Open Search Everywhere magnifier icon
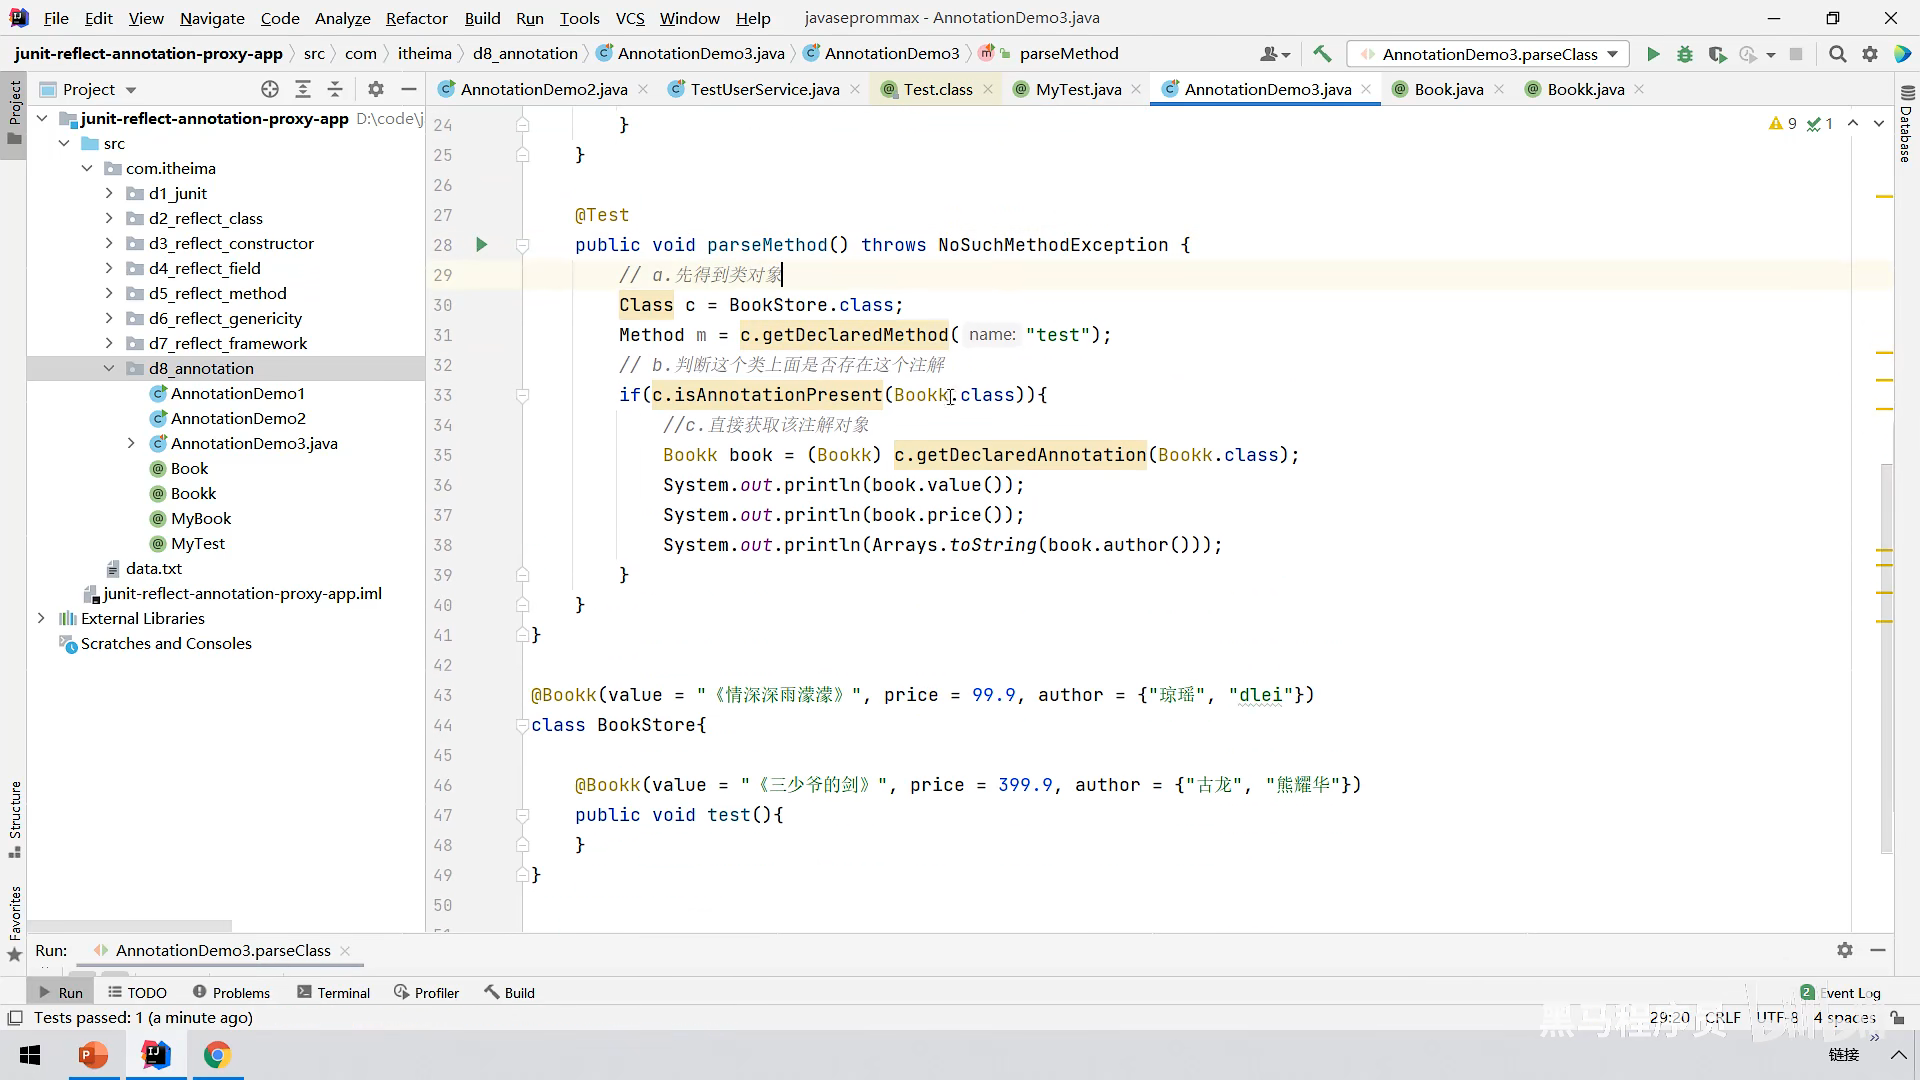Image resolution: width=1920 pixels, height=1080 pixels. click(1837, 54)
